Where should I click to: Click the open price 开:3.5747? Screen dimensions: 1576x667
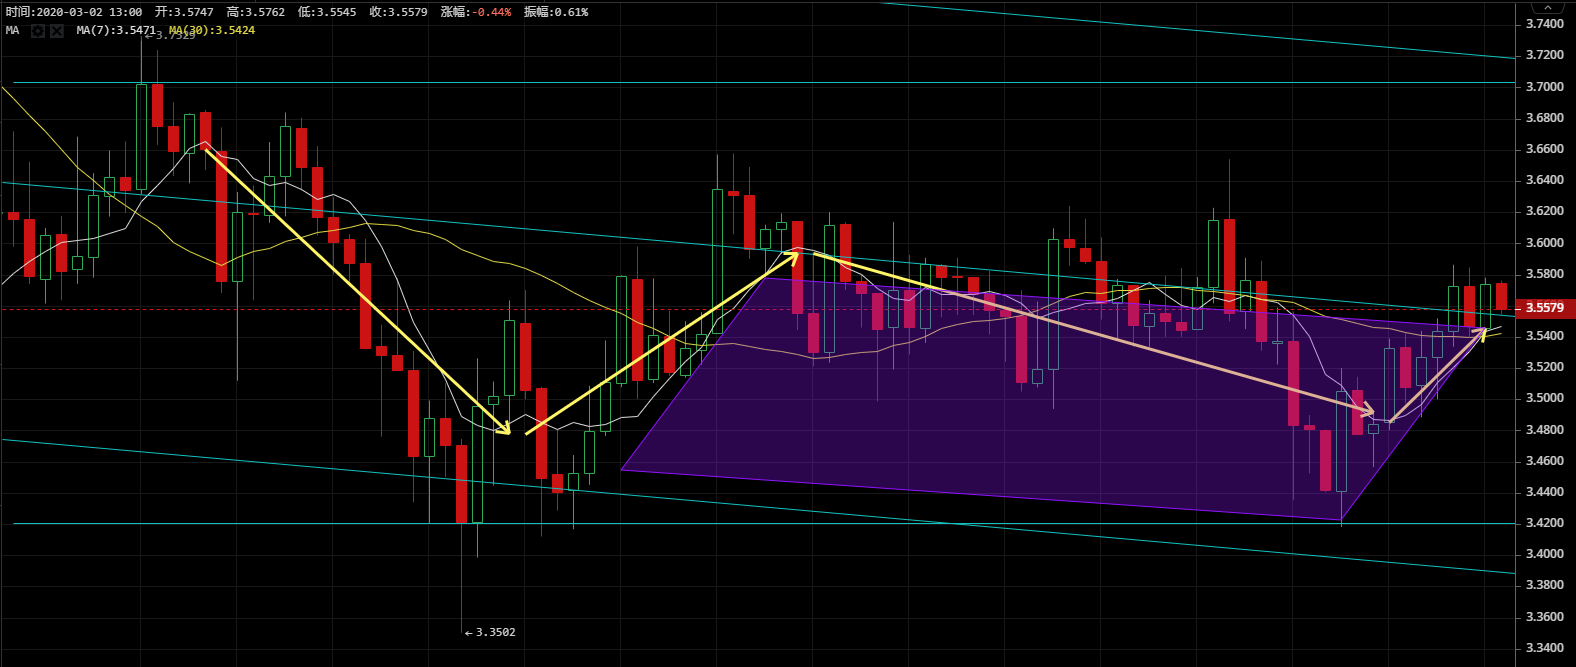[x=184, y=12]
